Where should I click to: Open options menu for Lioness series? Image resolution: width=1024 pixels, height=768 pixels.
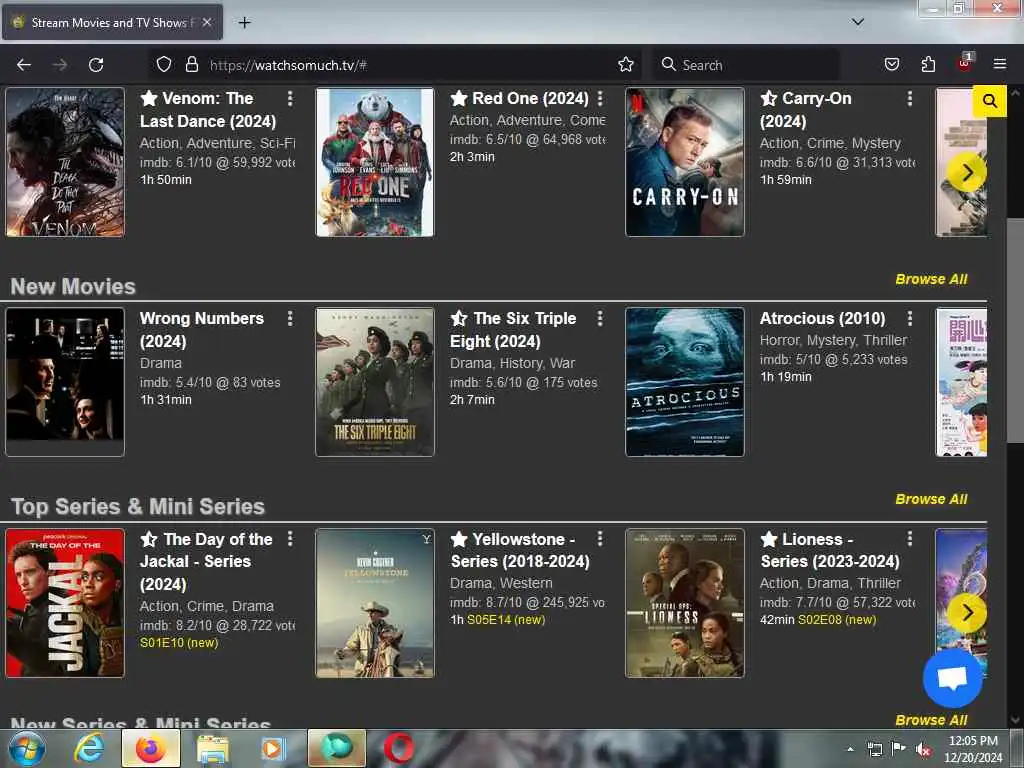tap(909, 539)
